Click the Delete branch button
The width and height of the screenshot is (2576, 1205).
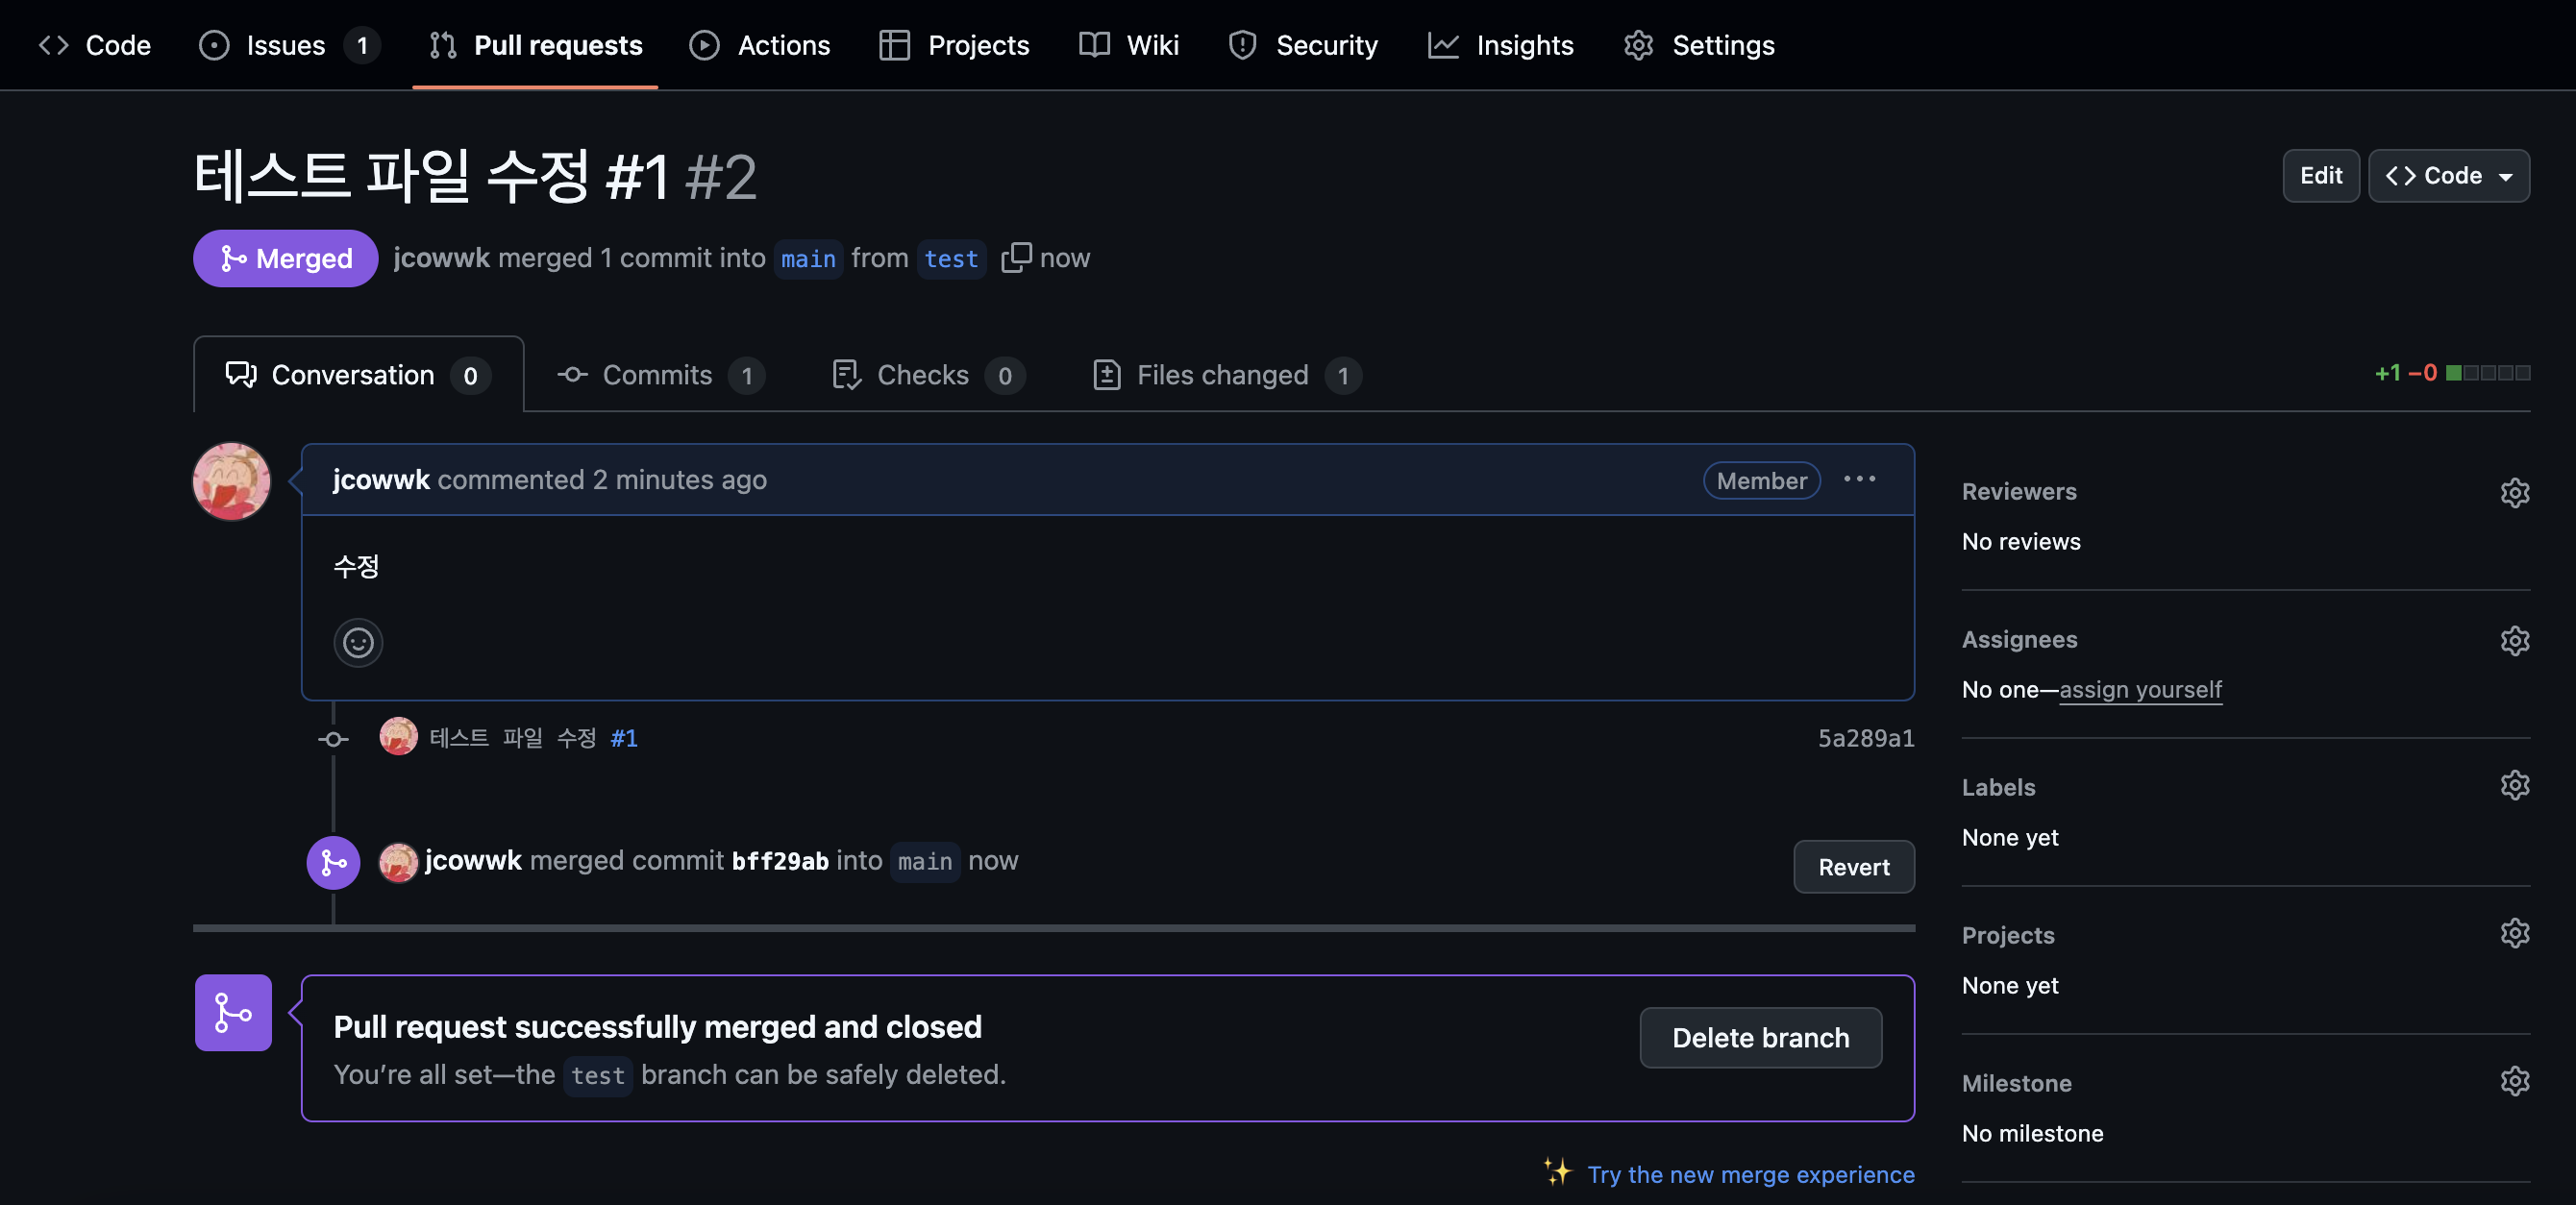pos(1760,1038)
